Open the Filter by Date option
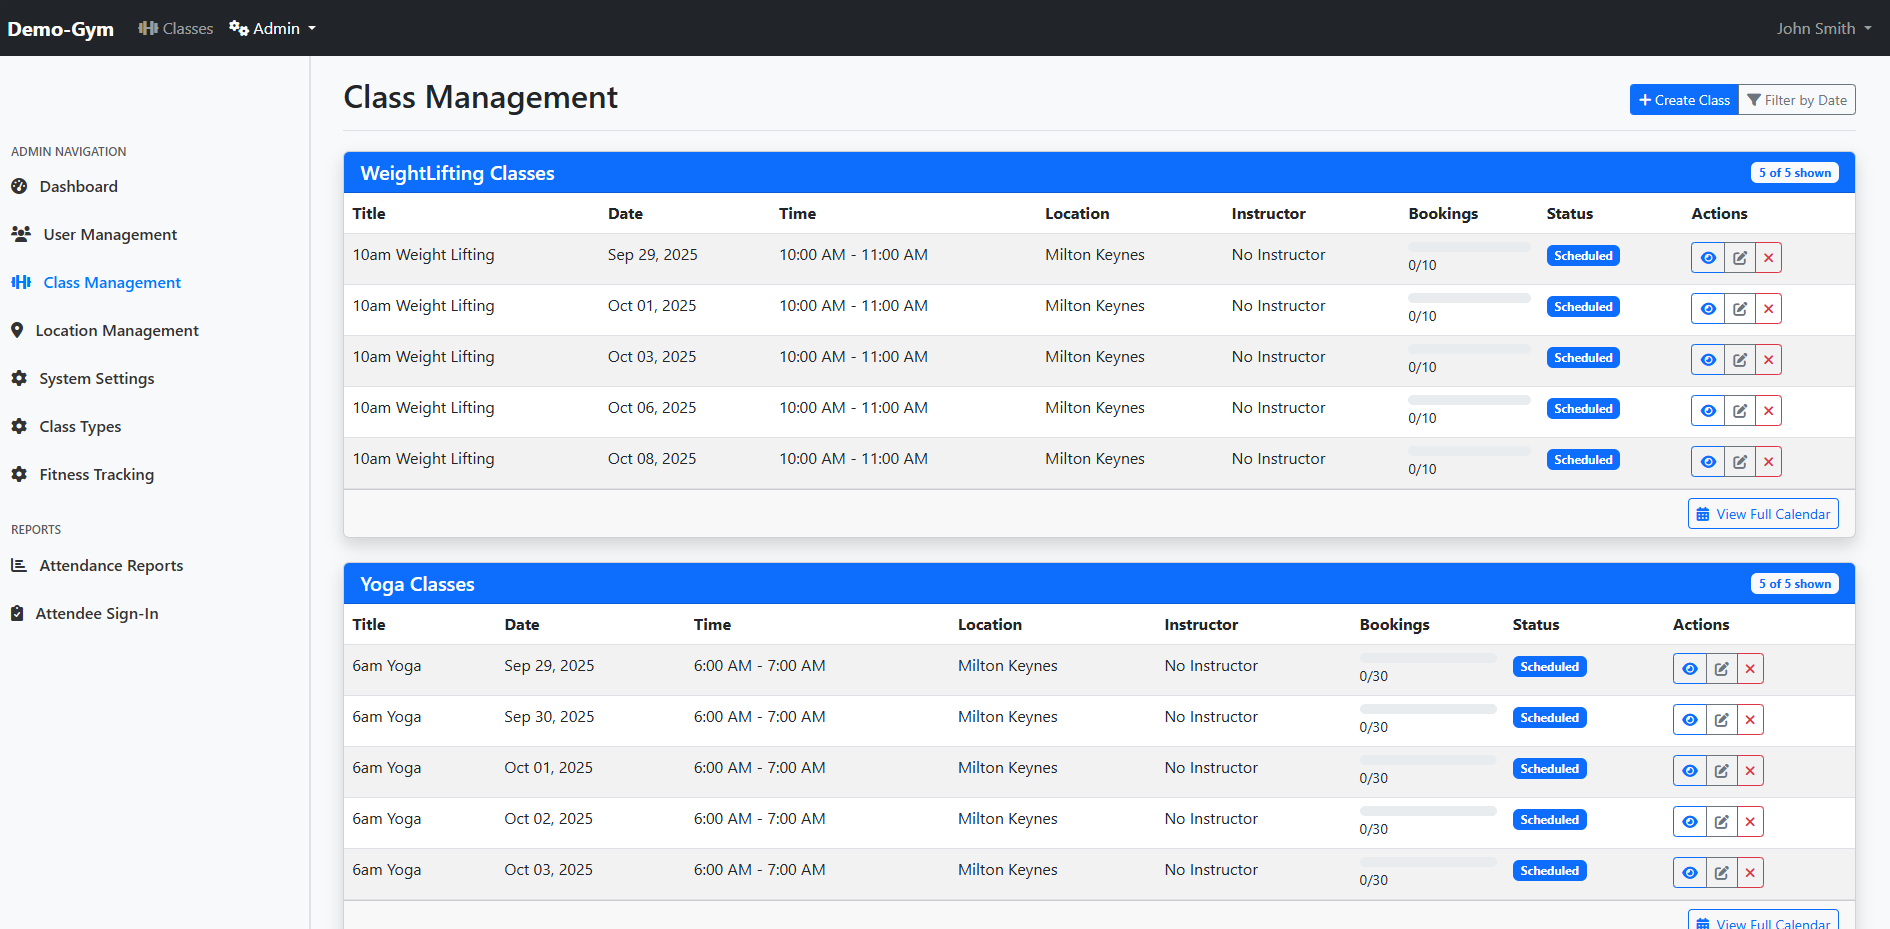 (1797, 100)
